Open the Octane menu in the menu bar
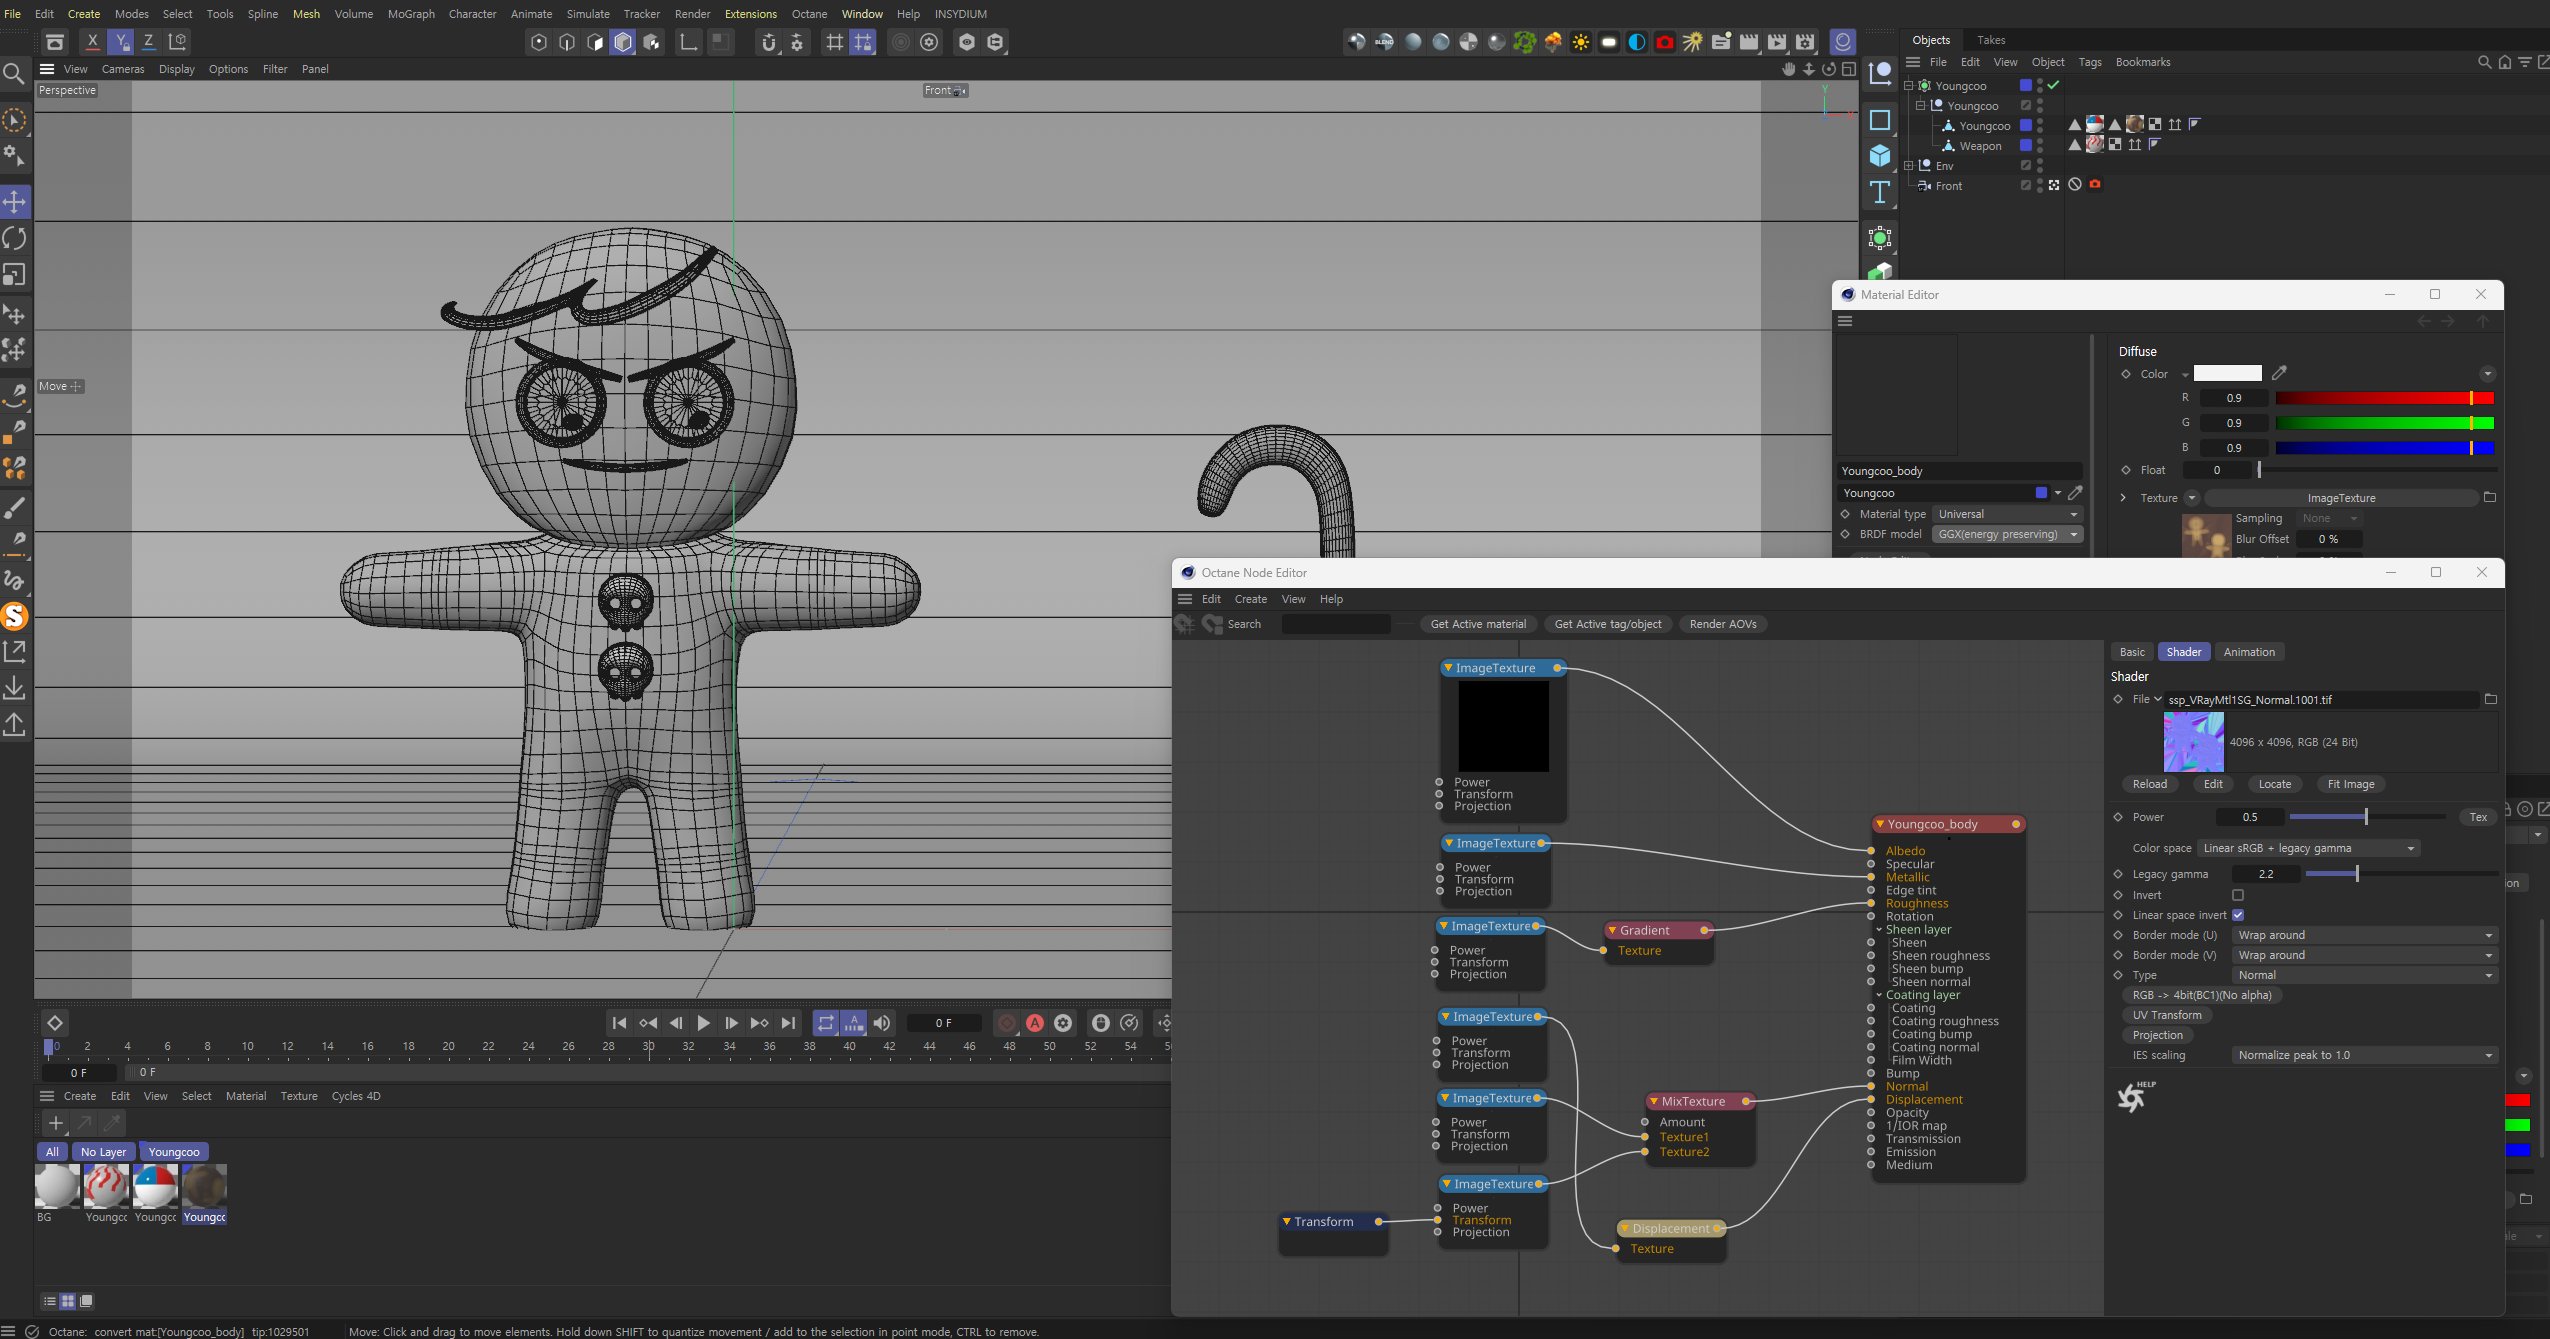The height and width of the screenshot is (1339, 2550). click(x=809, y=13)
